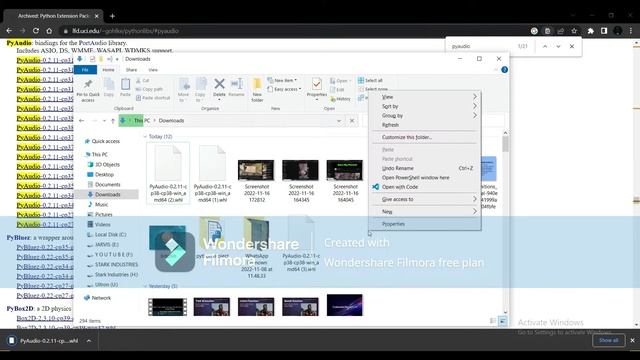Click the Copy ribbon icon
Screen dimensions: 640x360
[x=109, y=87]
